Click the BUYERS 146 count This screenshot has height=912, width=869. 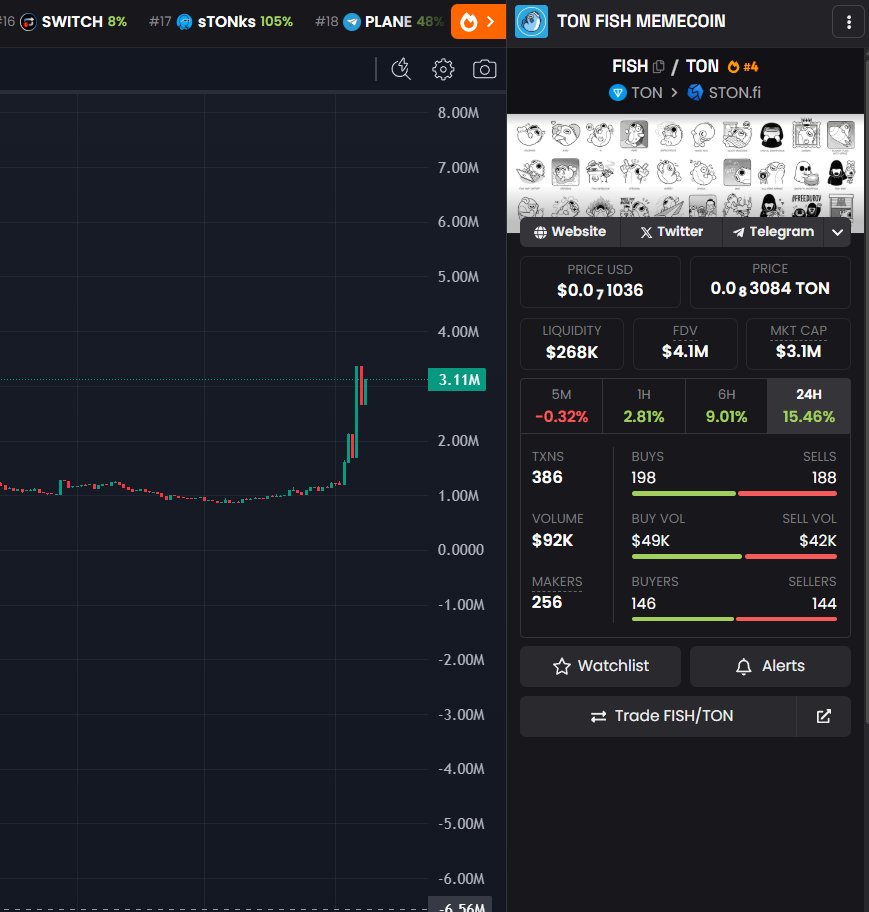pyautogui.click(x=643, y=603)
